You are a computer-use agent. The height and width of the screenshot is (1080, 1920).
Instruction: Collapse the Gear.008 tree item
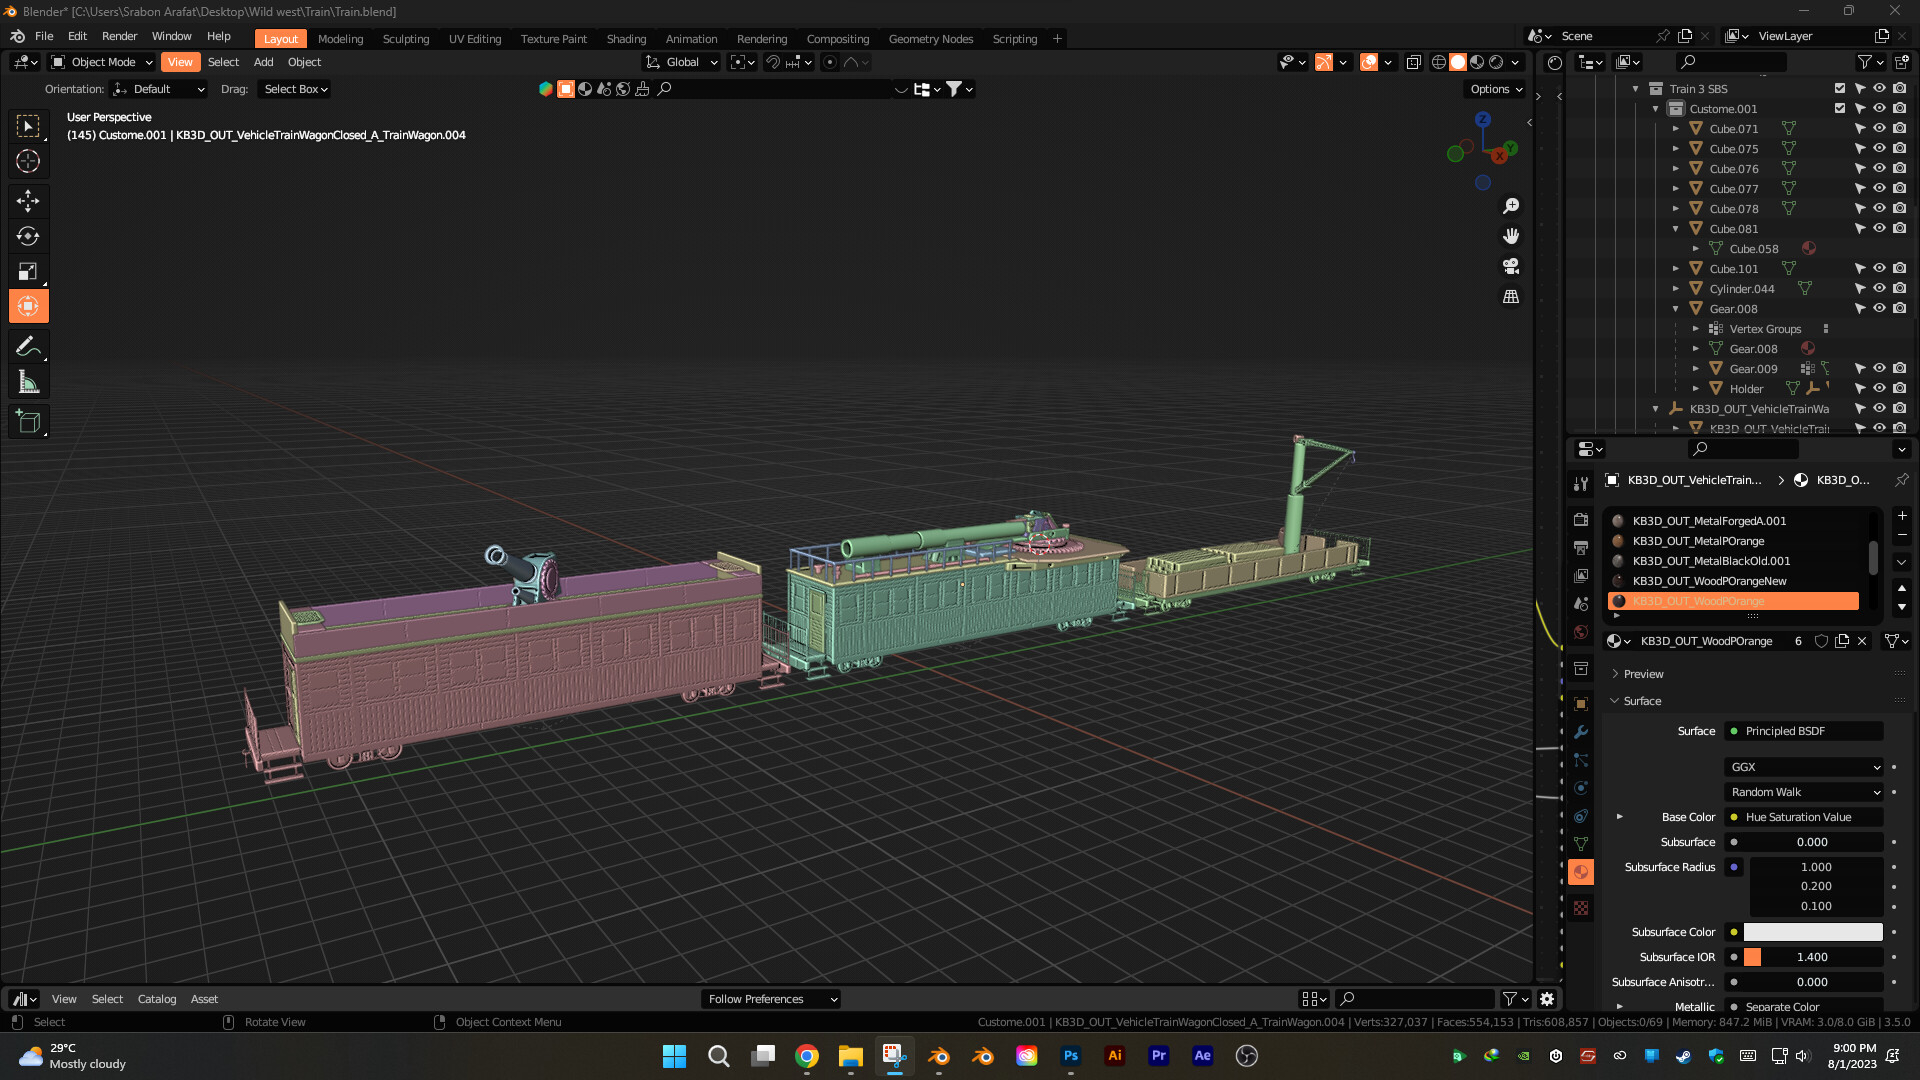[x=1676, y=309]
